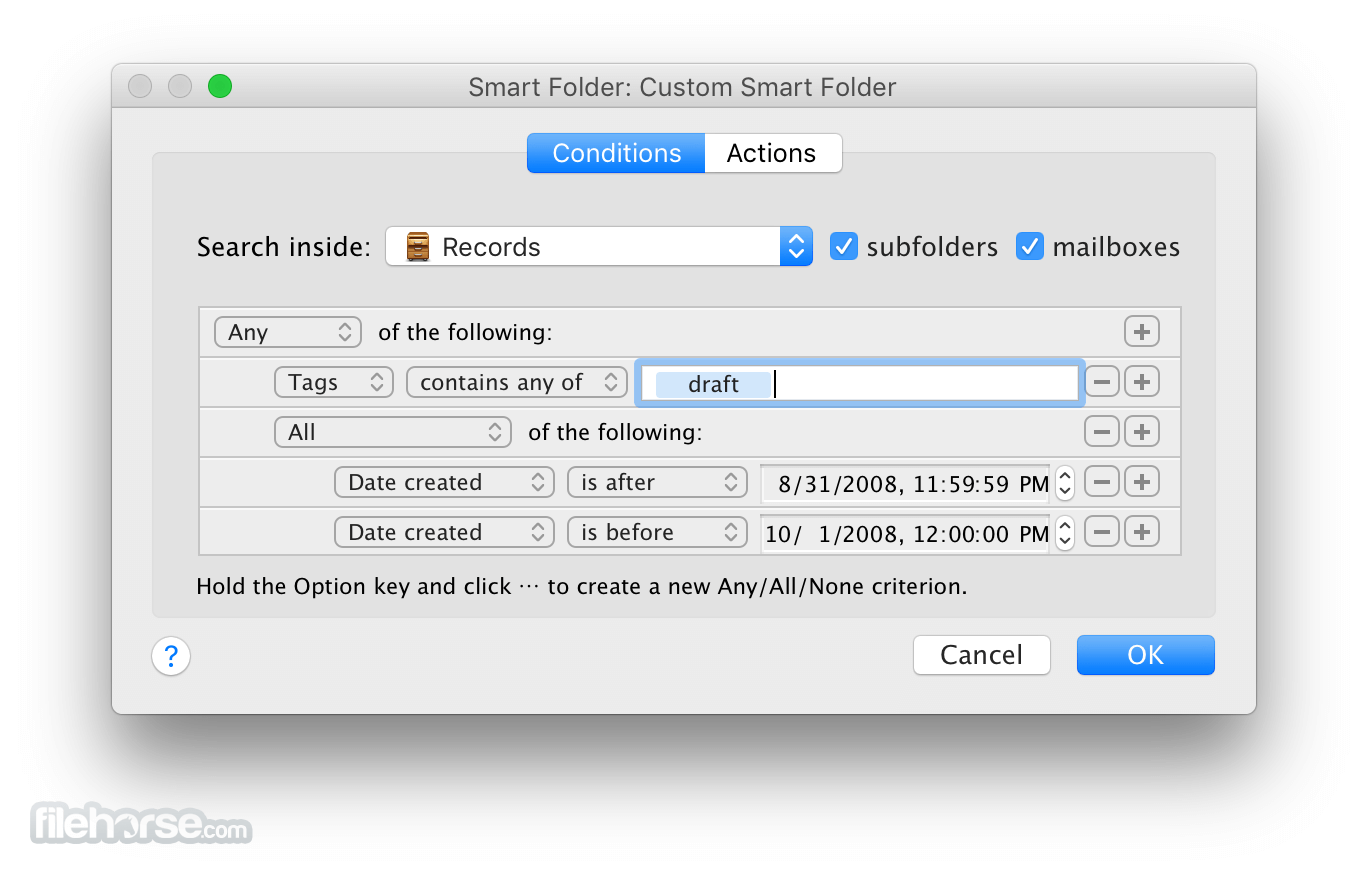This screenshot has height=874, width=1368.
Task: Remove the 'is after' date condition
Action: pyautogui.click(x=1101, y=482)
